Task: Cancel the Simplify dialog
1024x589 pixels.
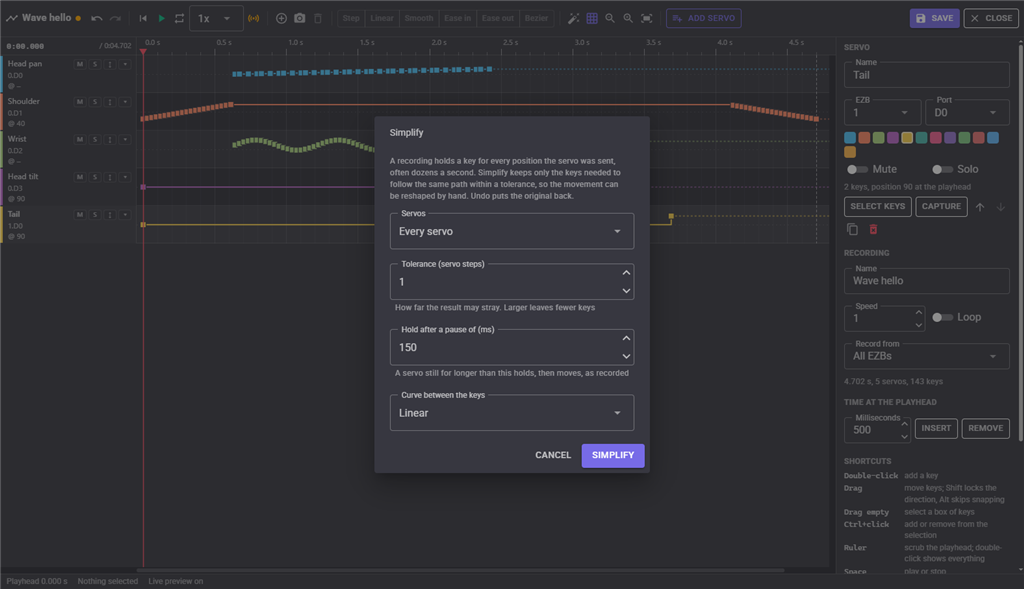Action: coord(553,455)
